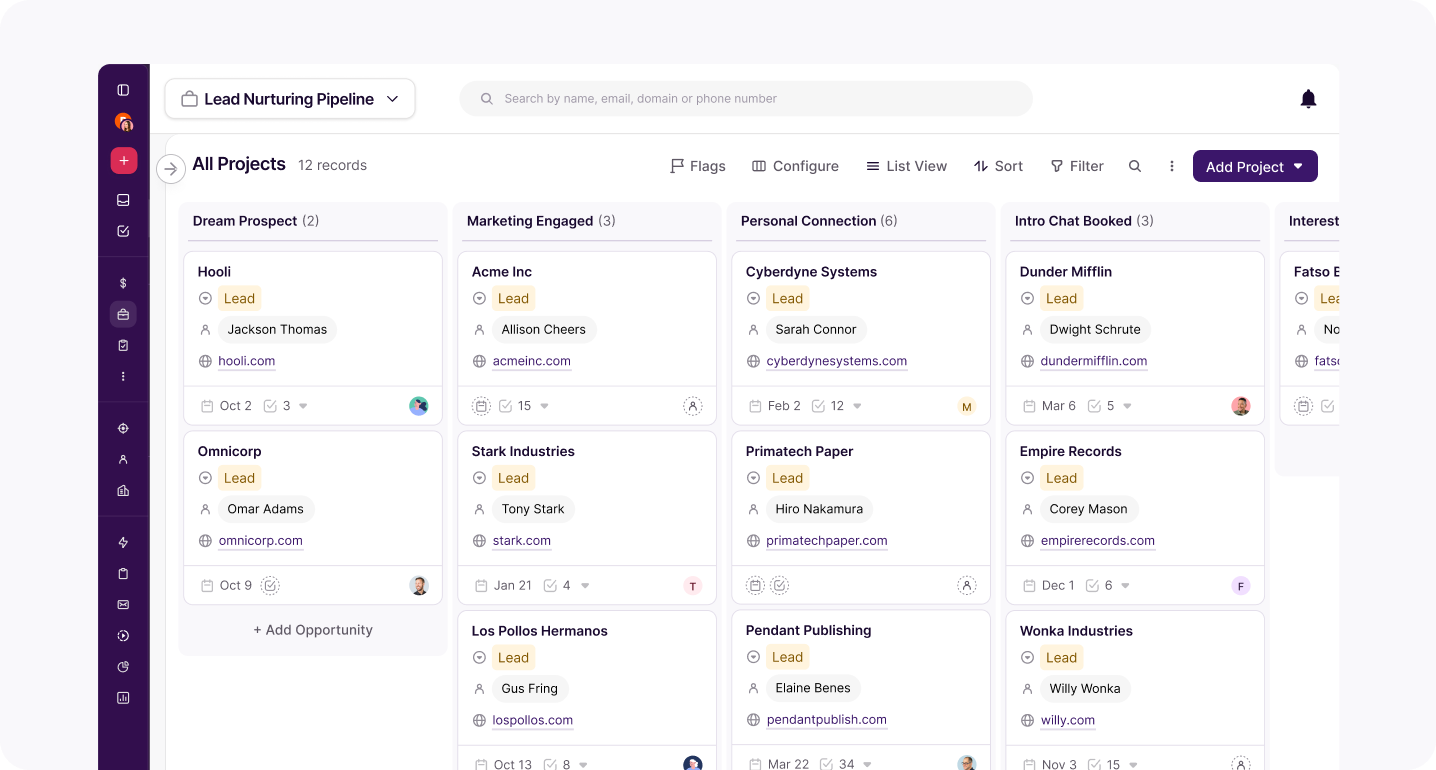
Task: Click the F avatar on Empire Records card
Action: [x=1241, y=586]
